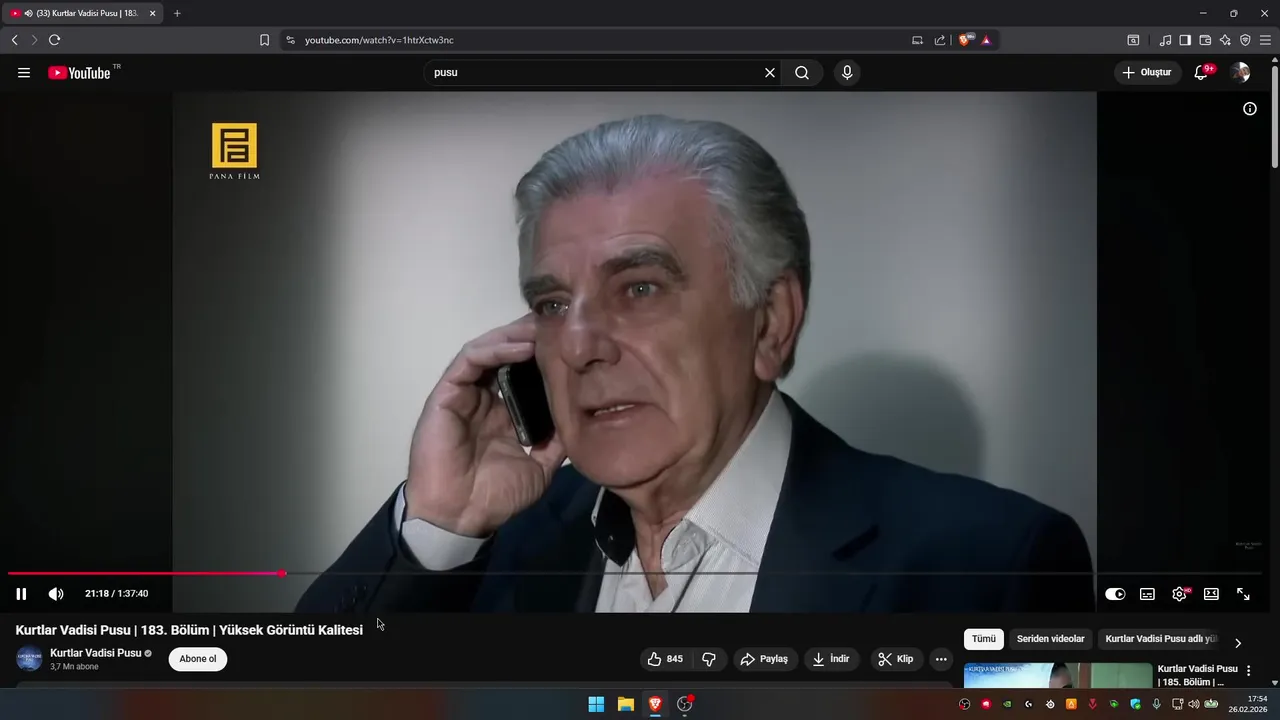
Task: Open the Brave Wallet icon
Action: (x=1205, y=40)
